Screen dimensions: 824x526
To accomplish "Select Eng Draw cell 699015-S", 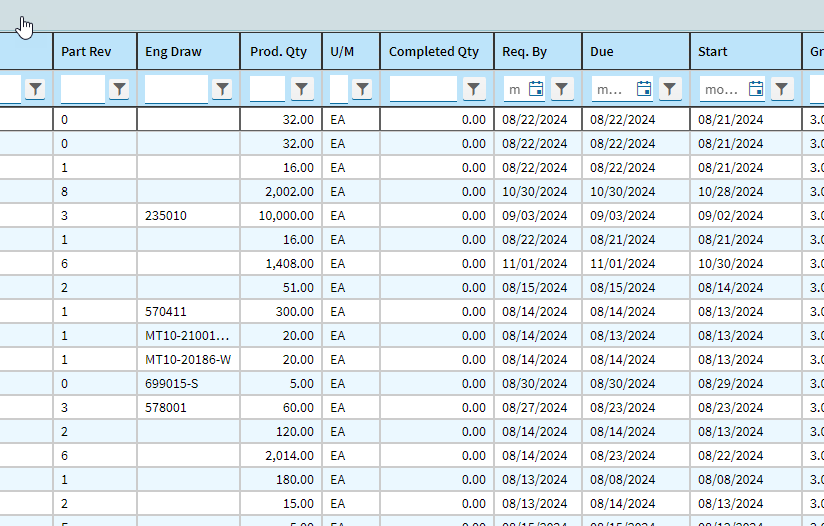I will 189,384.
